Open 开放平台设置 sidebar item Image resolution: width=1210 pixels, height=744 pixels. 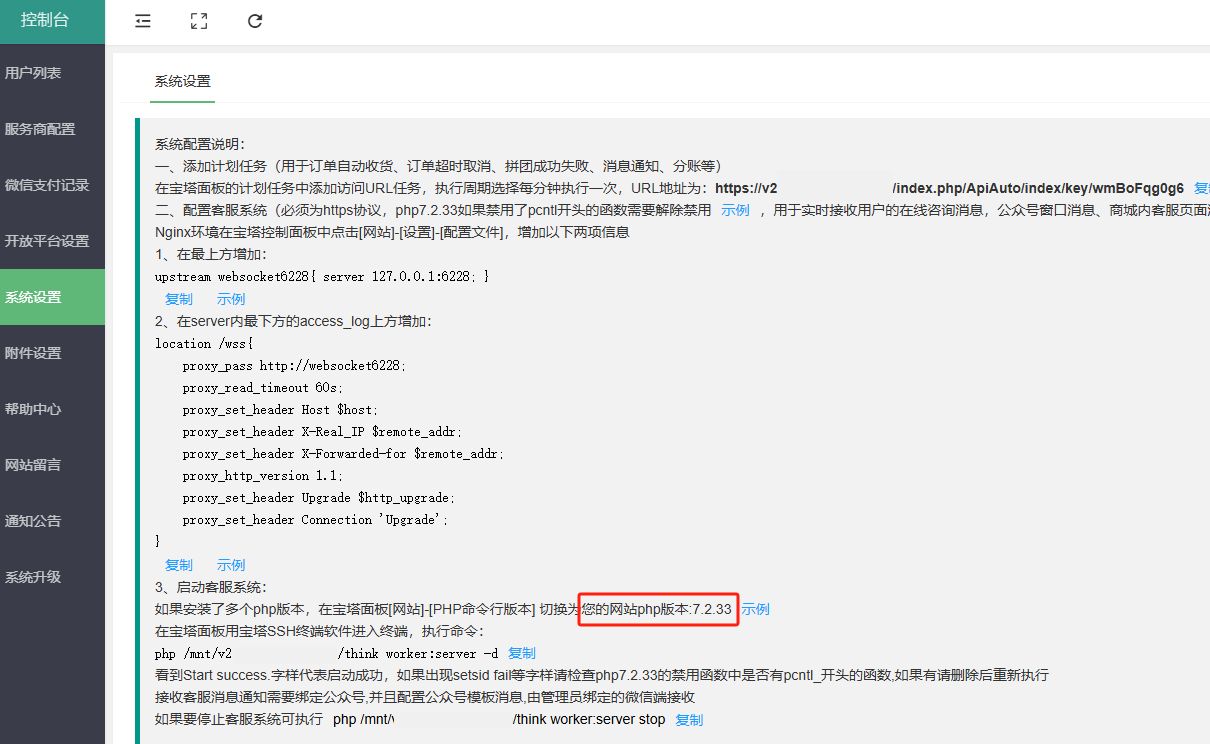[x=47, y=241]
